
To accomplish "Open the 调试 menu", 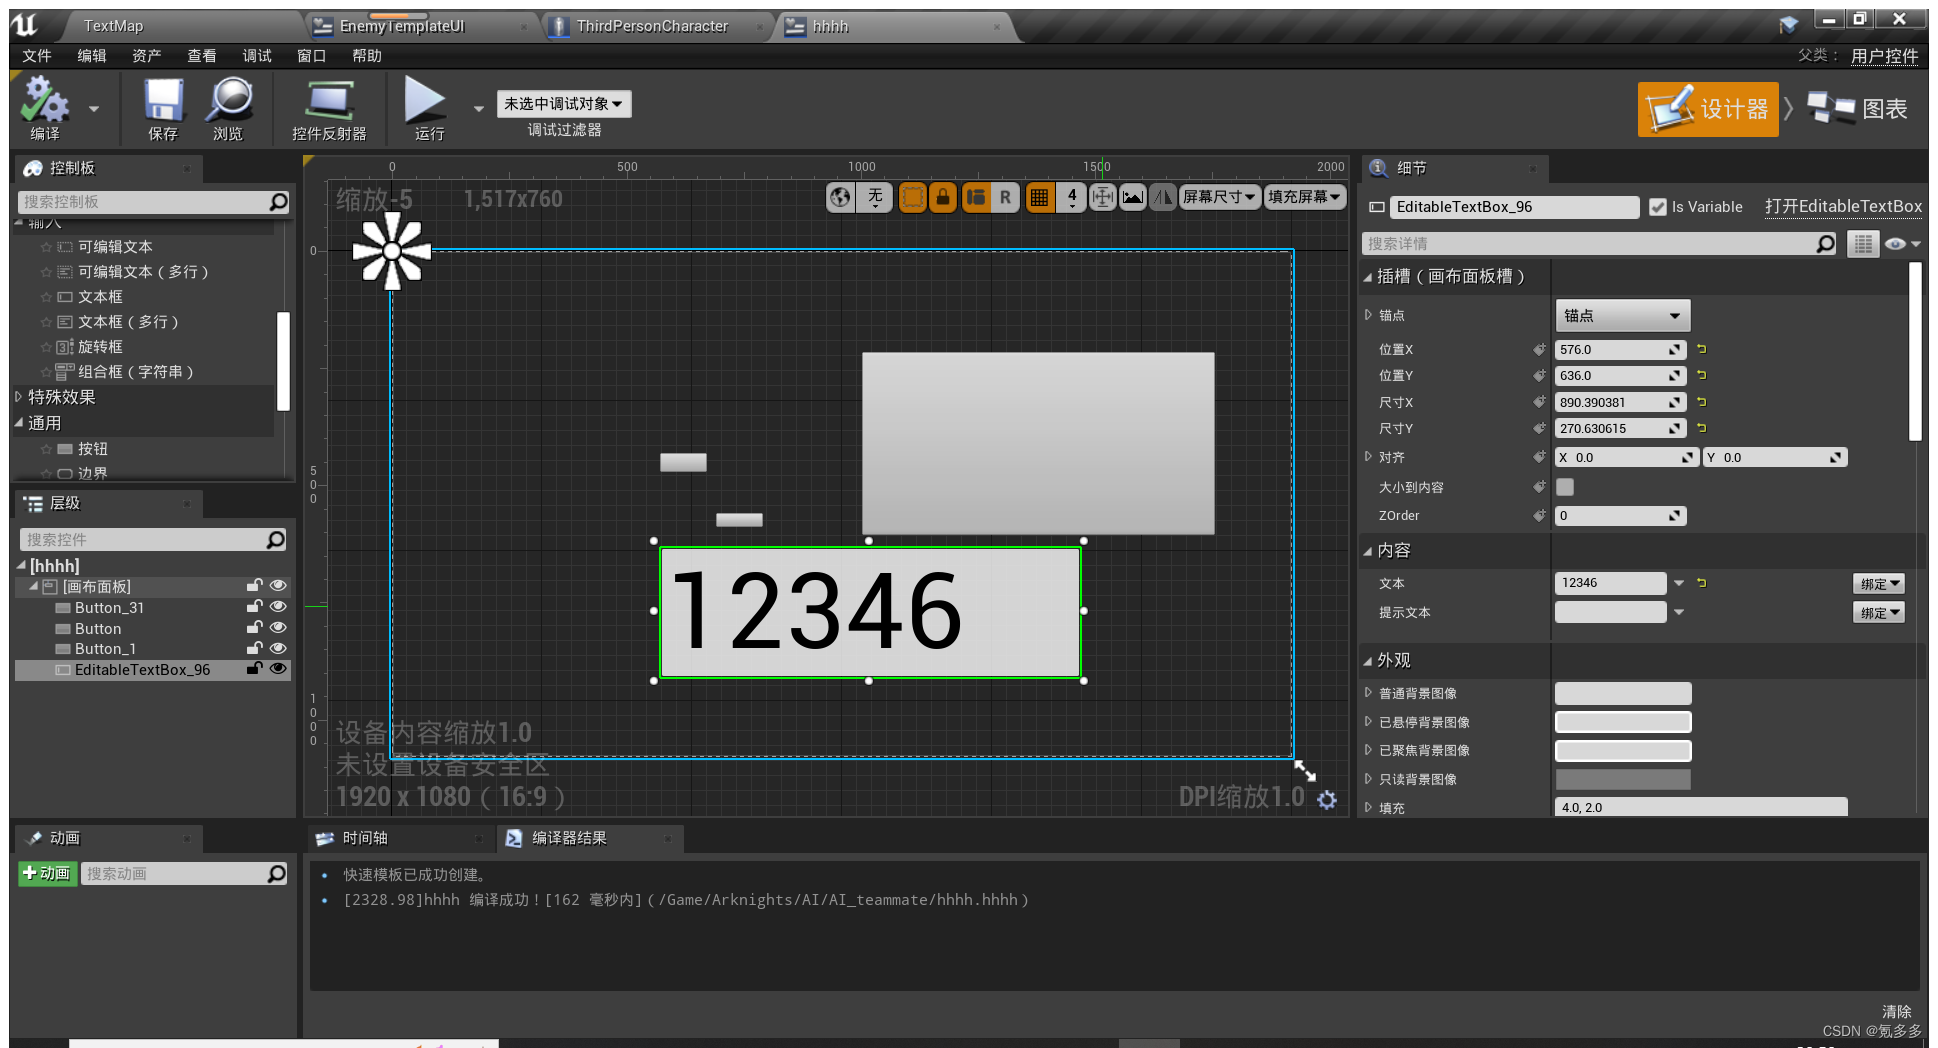I will click(257, 56).
